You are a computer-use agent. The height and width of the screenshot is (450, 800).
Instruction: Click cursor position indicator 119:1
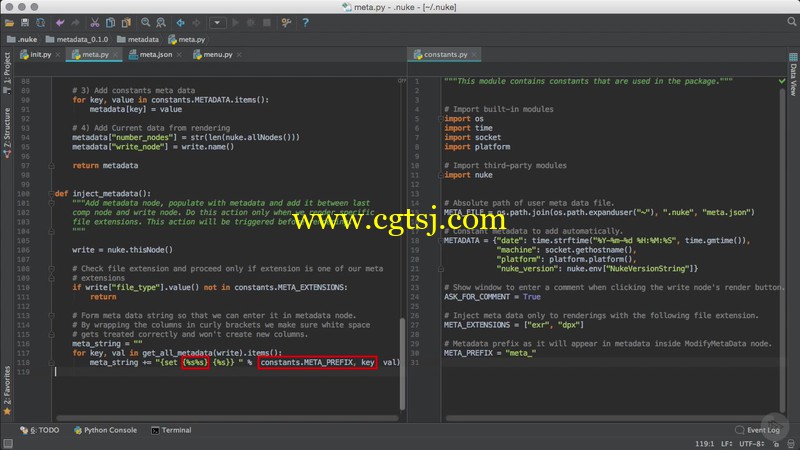705,444
